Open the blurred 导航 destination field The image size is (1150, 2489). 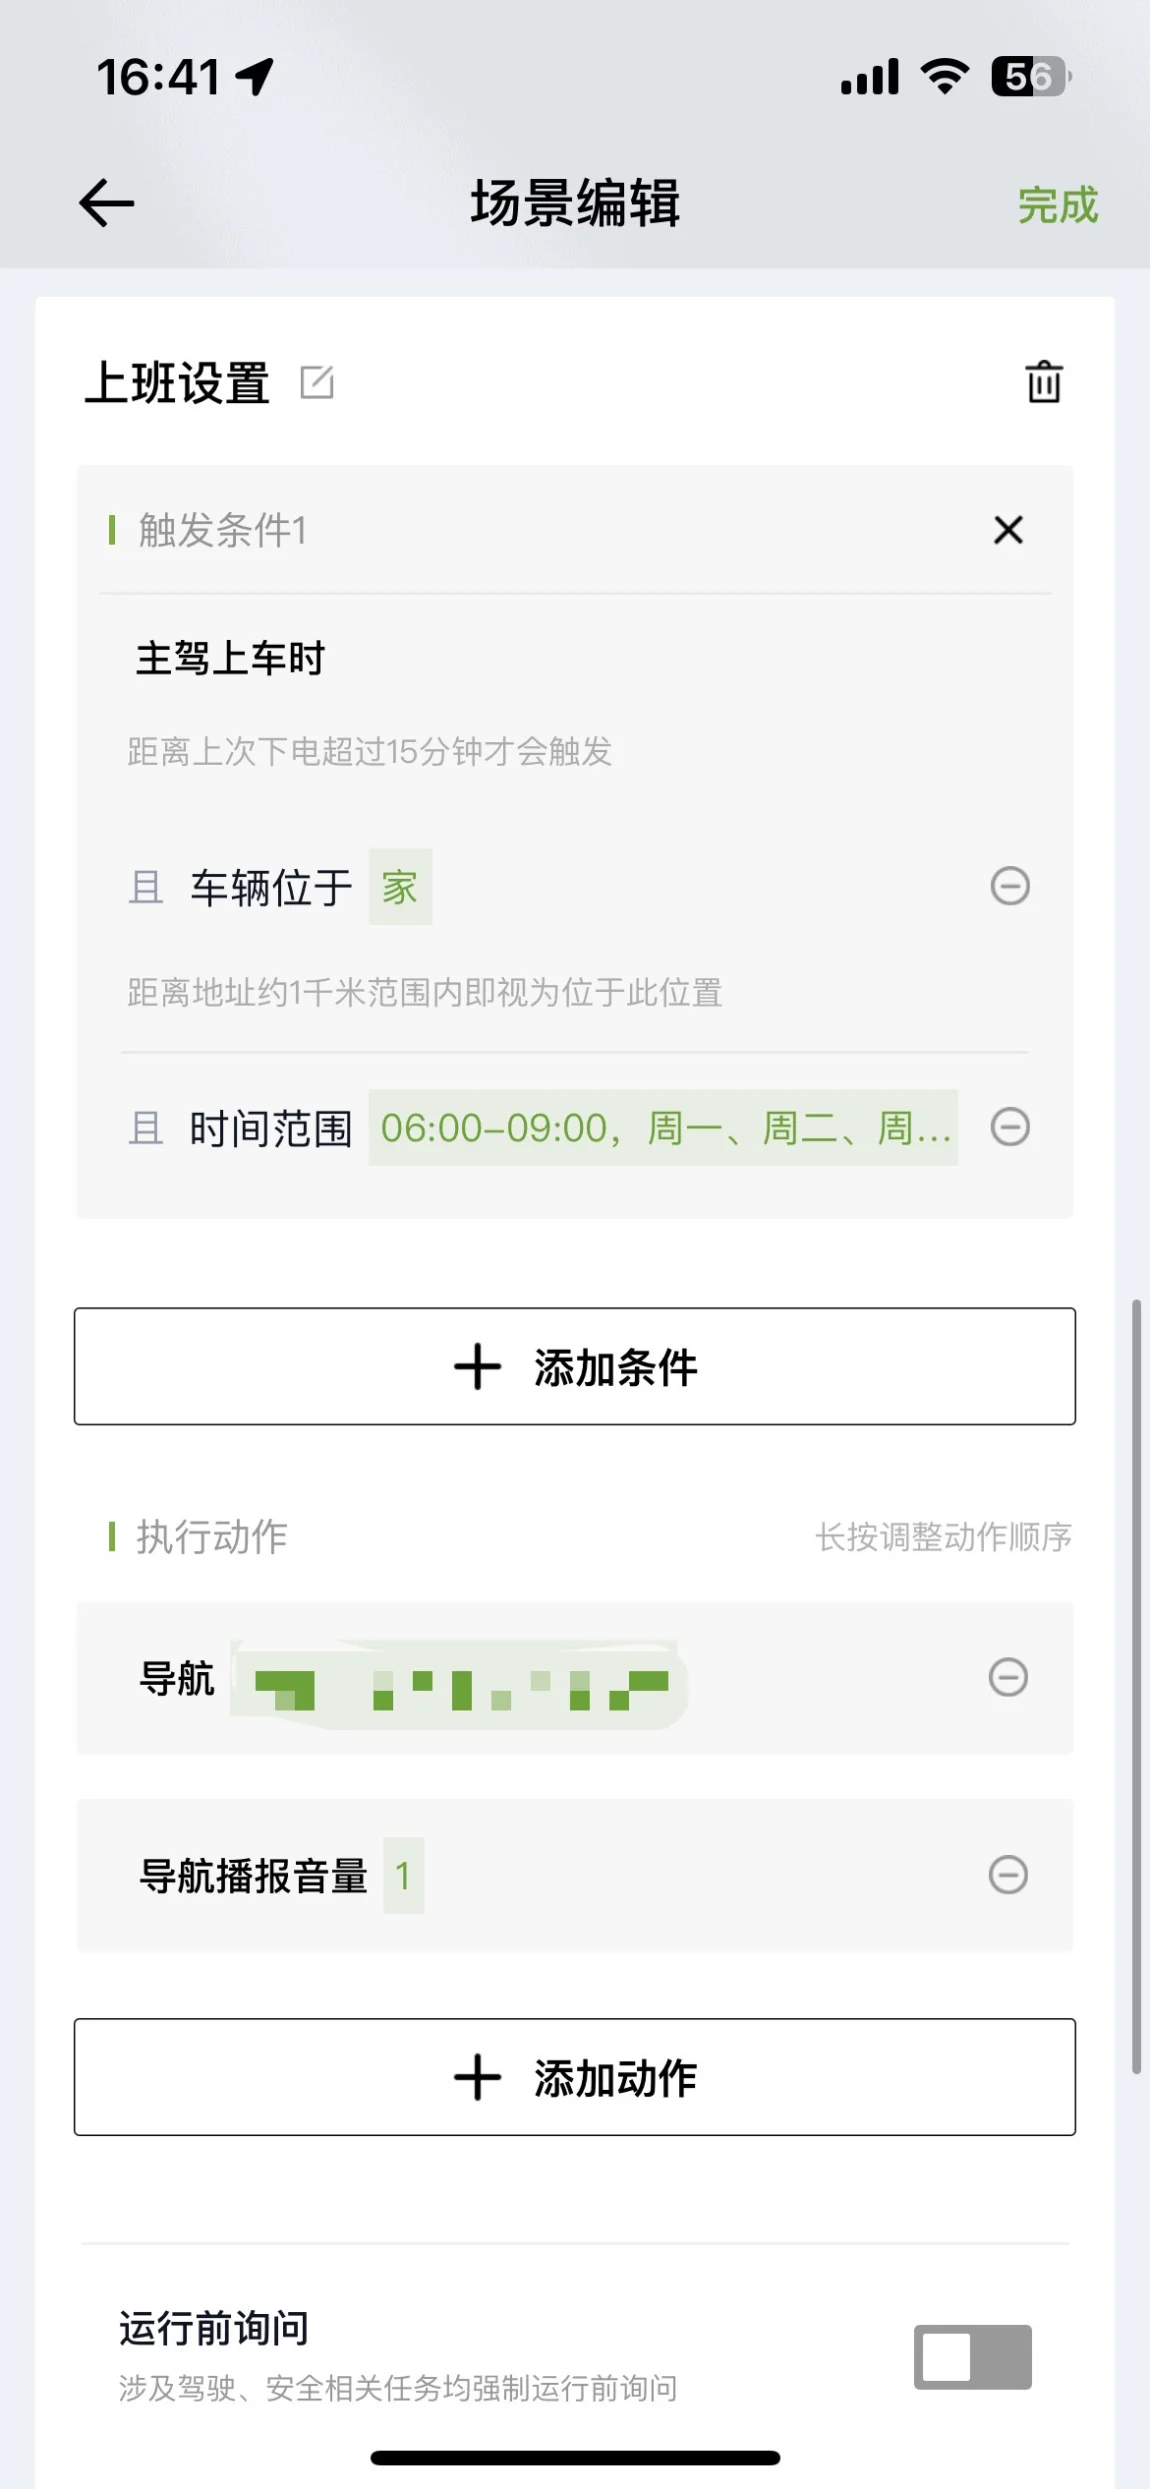[459, 1684]
